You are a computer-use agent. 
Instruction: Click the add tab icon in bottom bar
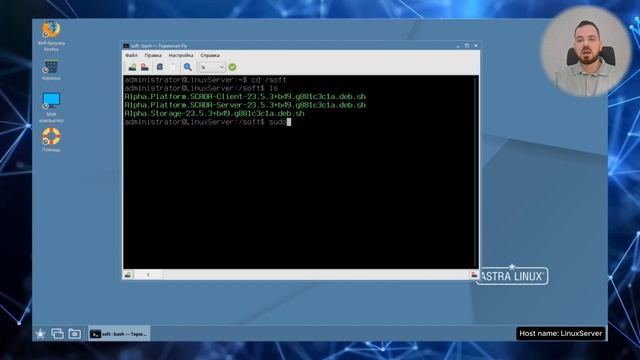coord(128,275)
